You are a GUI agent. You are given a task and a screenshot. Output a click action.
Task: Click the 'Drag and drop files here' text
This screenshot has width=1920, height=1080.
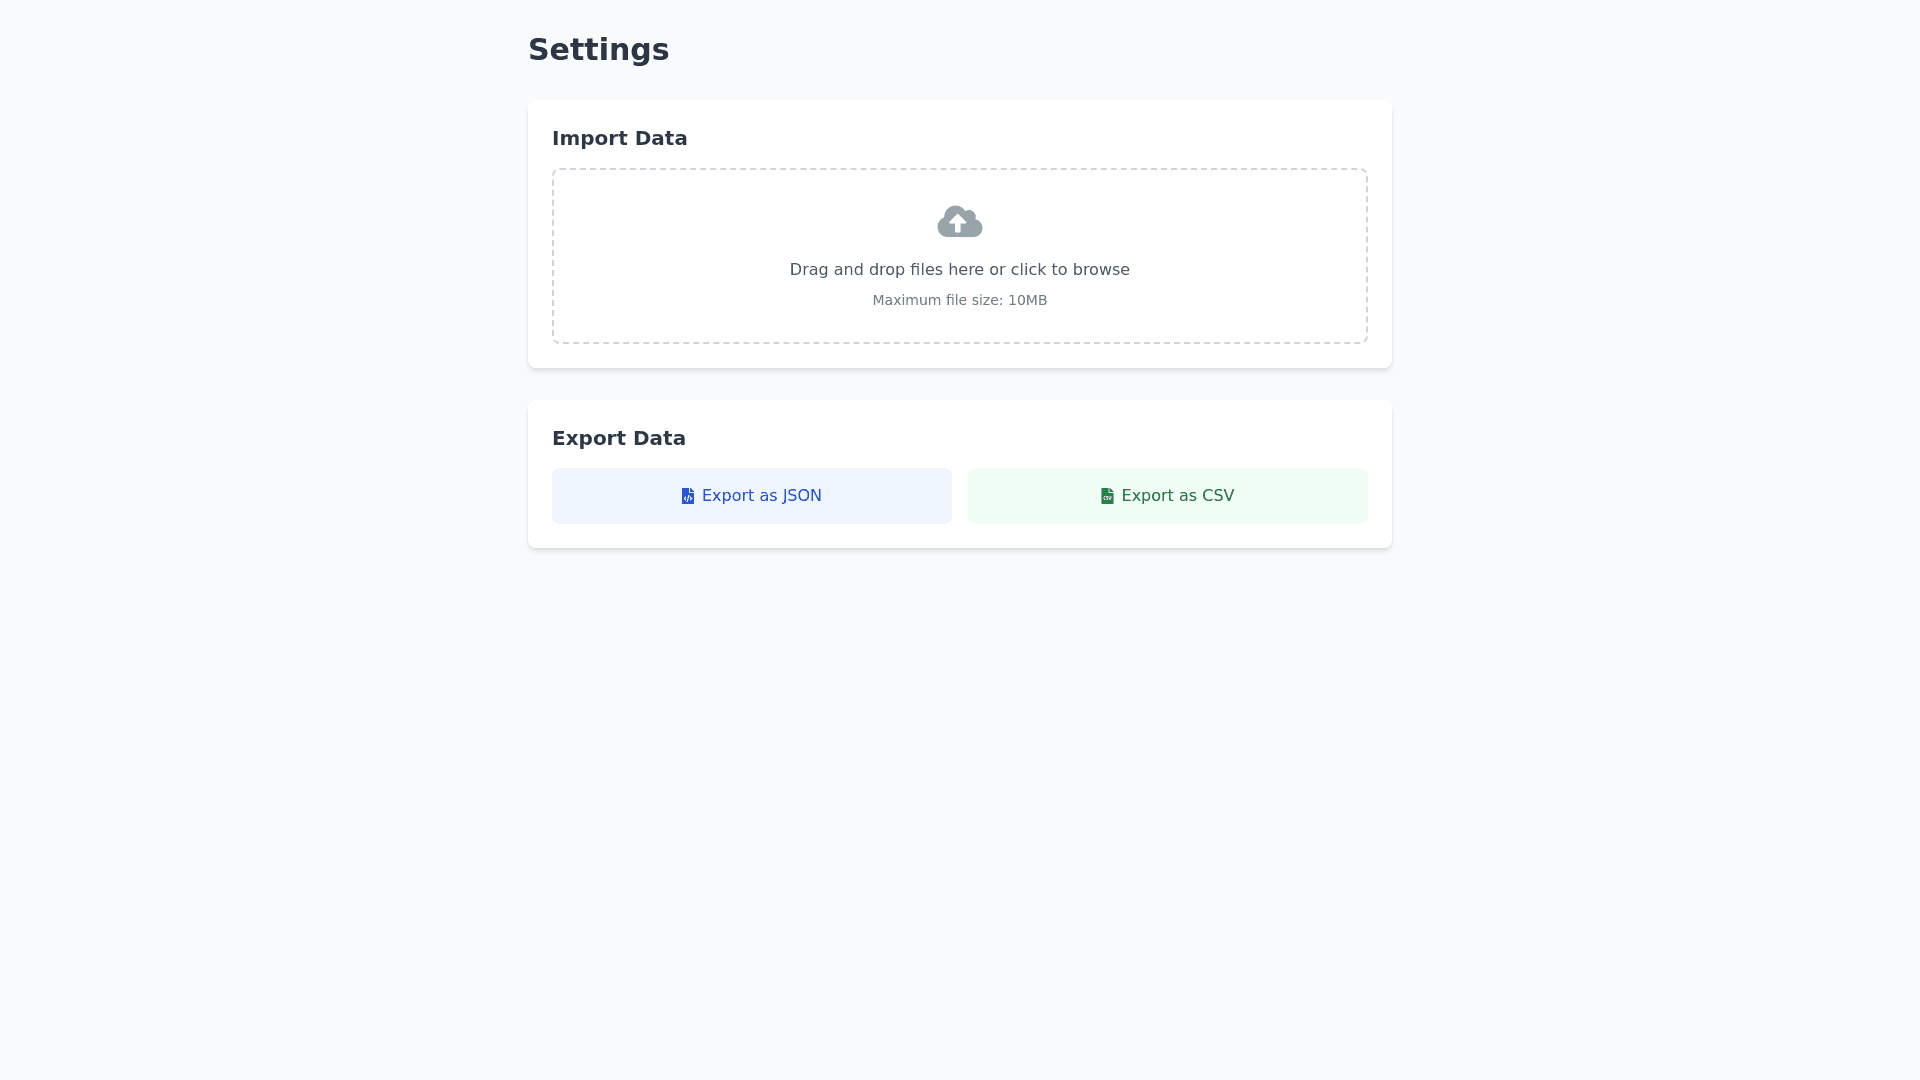tap(885, 270)
